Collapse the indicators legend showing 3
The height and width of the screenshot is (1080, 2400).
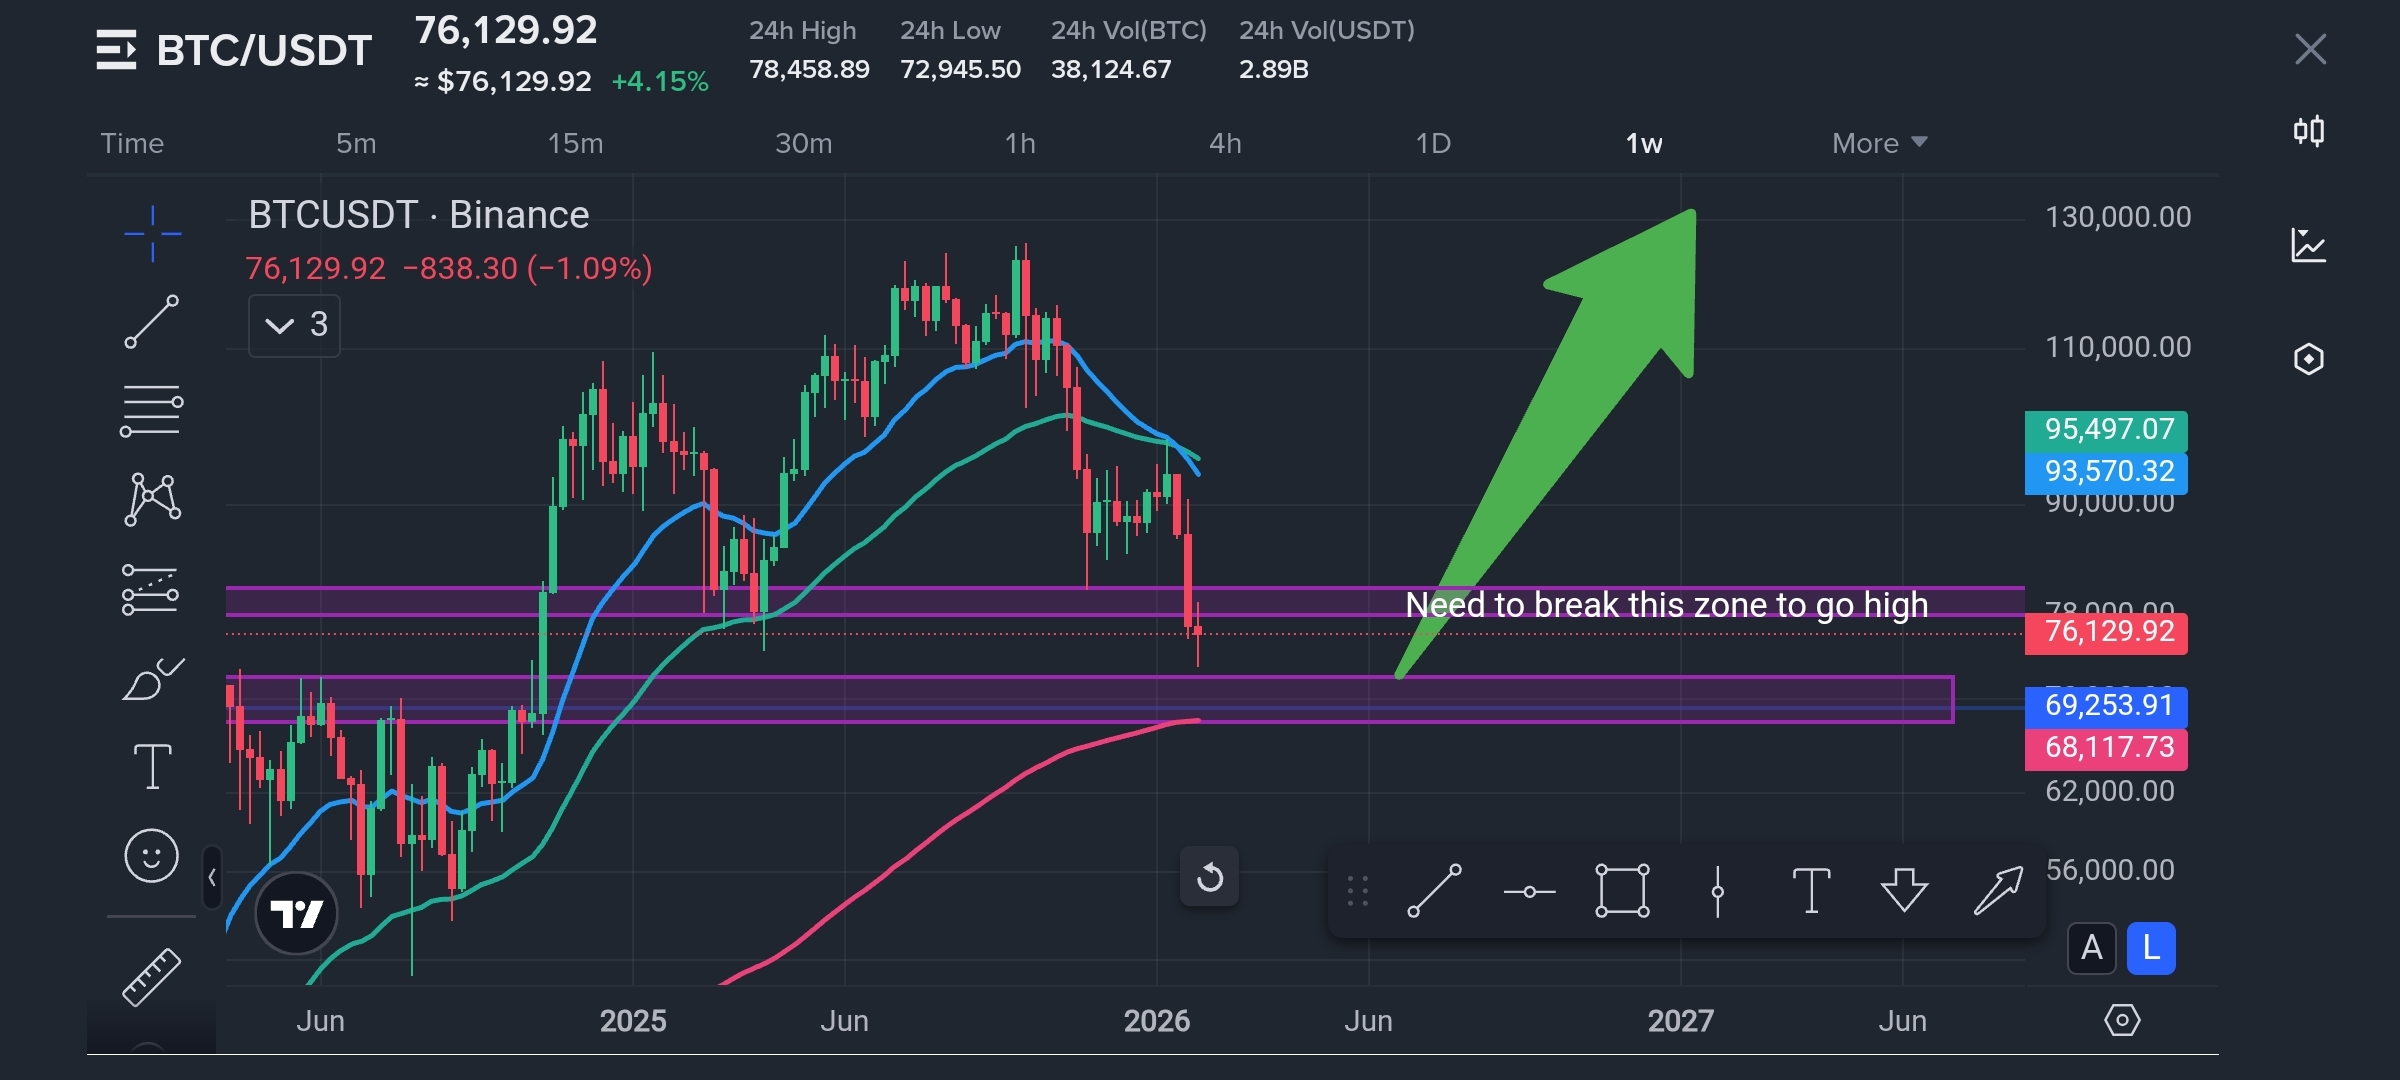[295, 325]
